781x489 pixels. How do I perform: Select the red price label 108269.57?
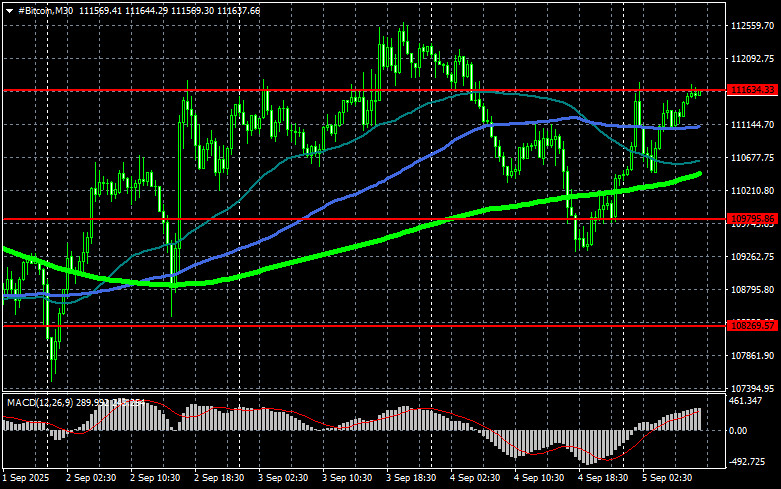point(754,325)
